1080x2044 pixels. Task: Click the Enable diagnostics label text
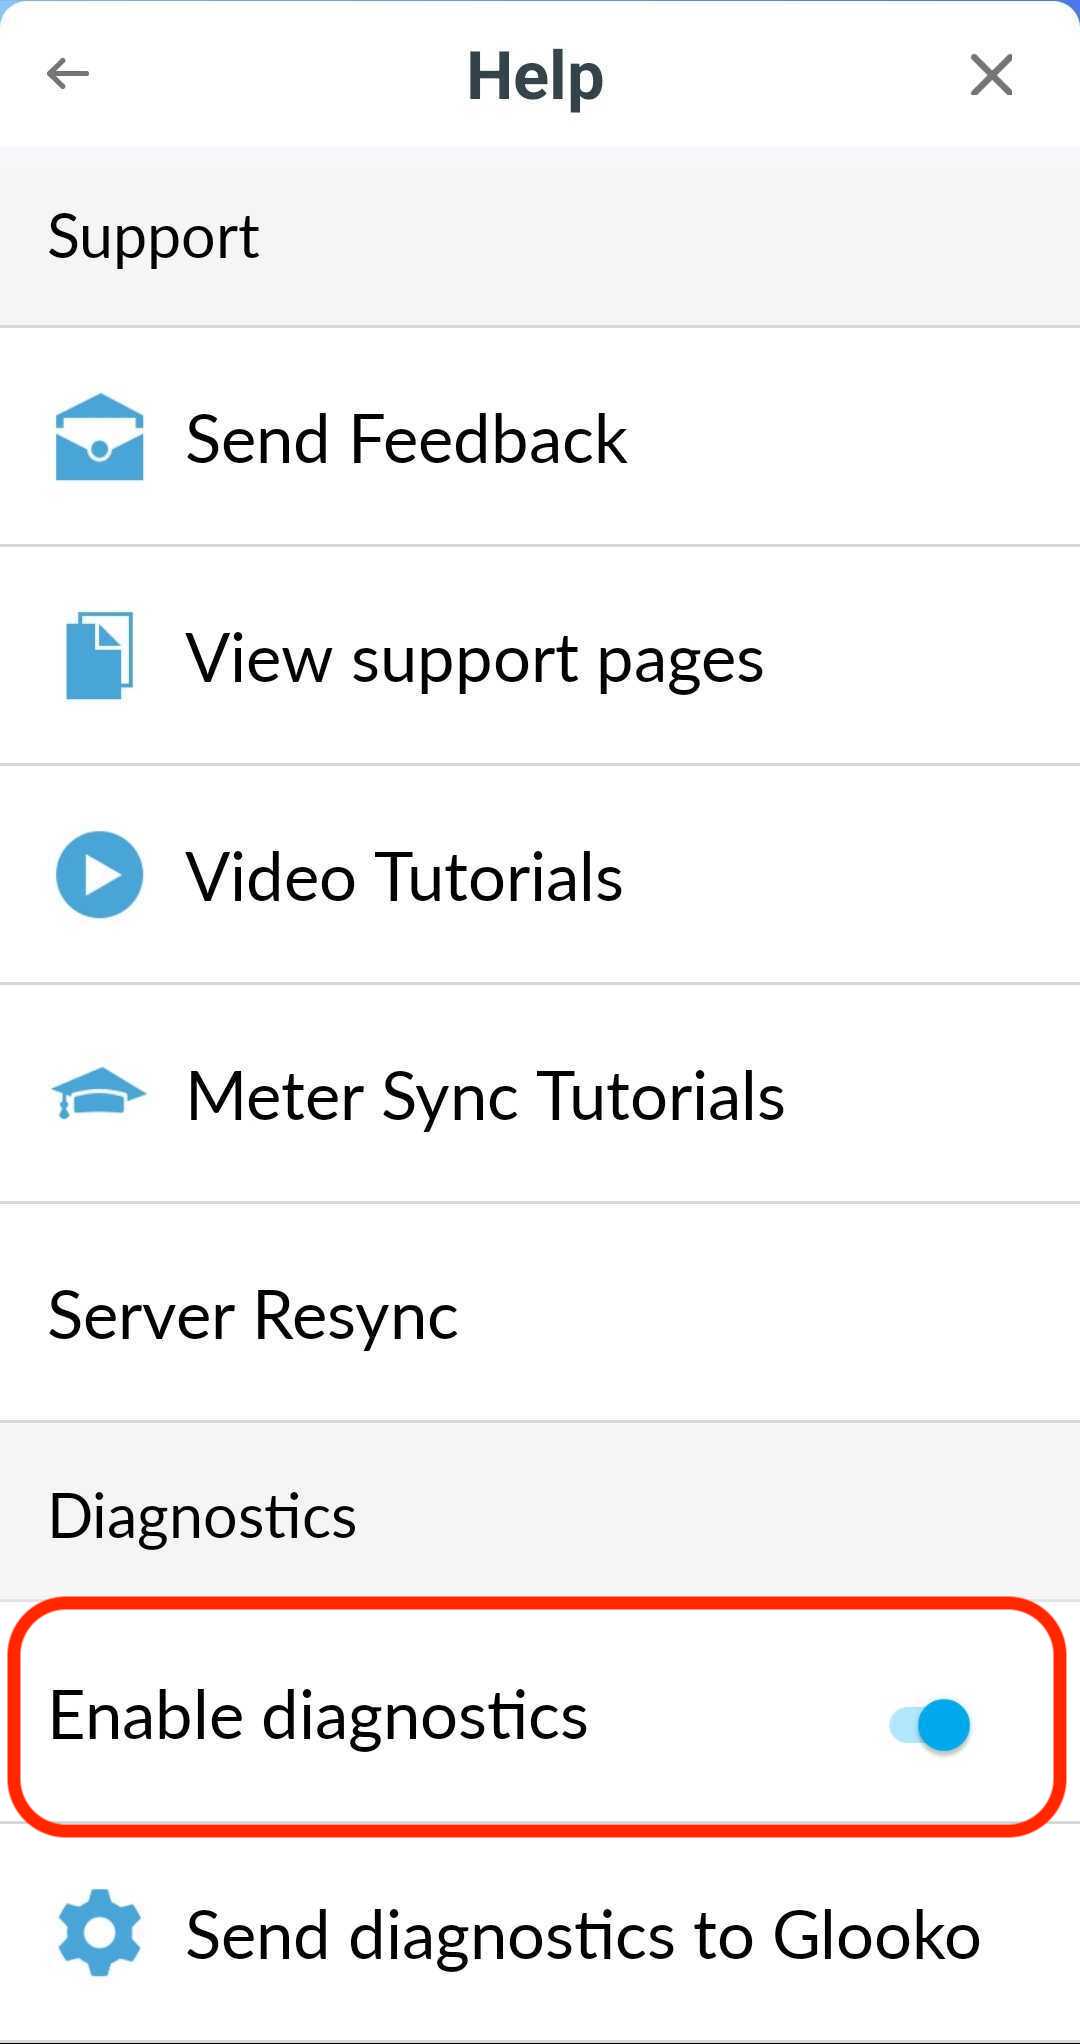tap(318, 1716)
